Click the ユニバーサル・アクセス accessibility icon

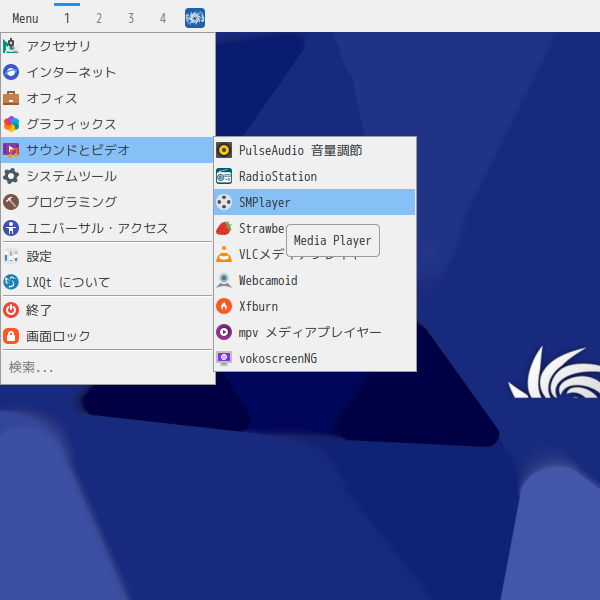click(x=11, y=228)
